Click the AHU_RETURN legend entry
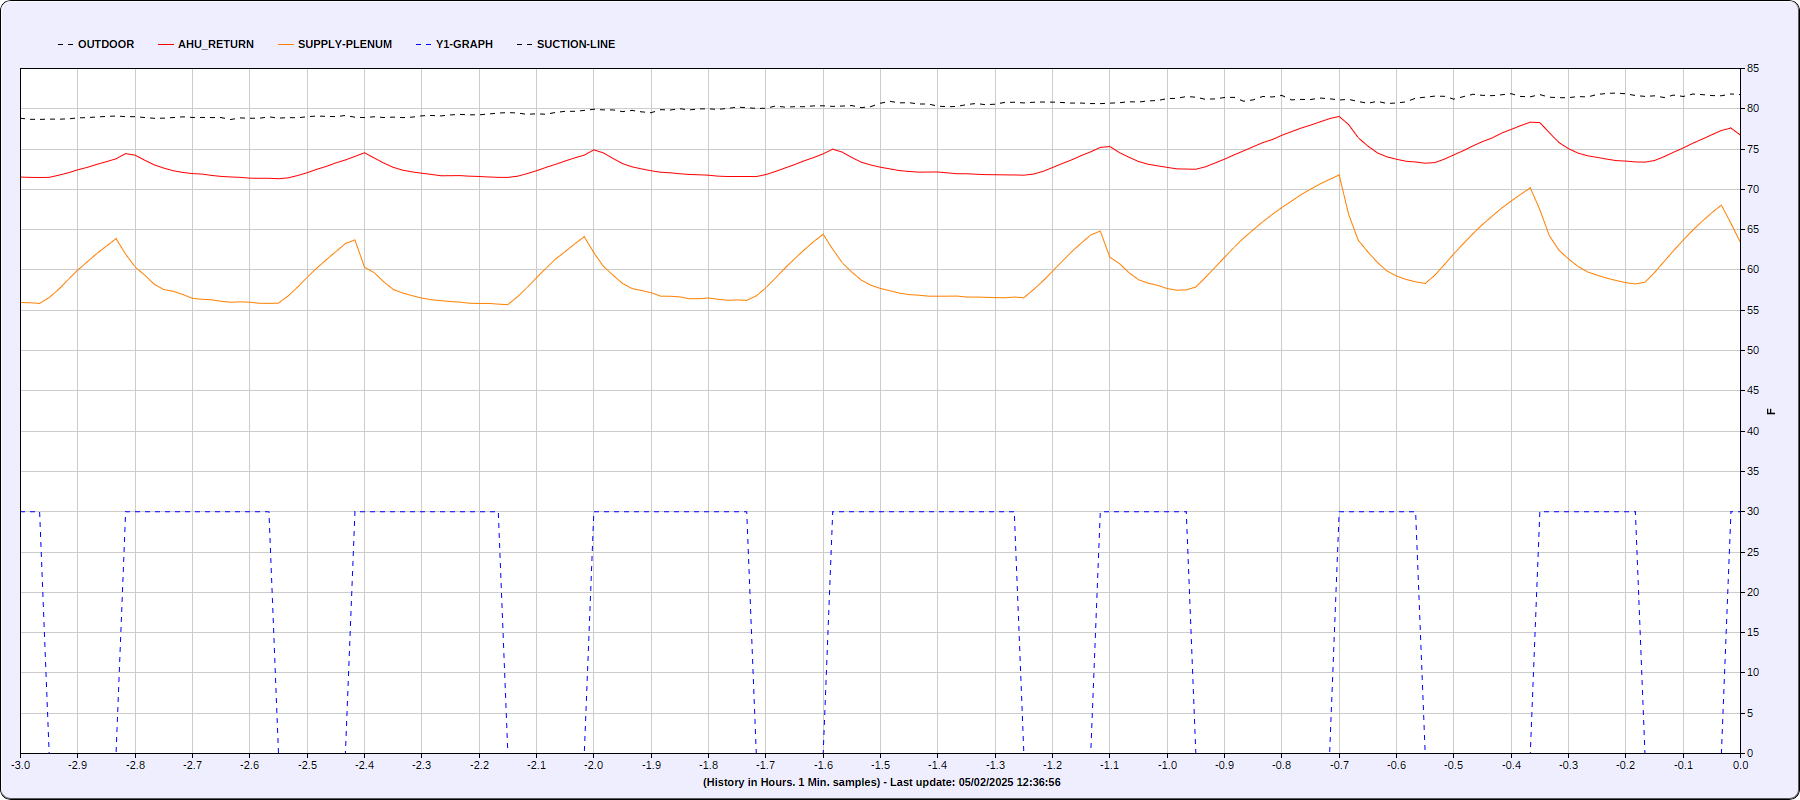Screen dimensions: 1800x800 point(206,44)
